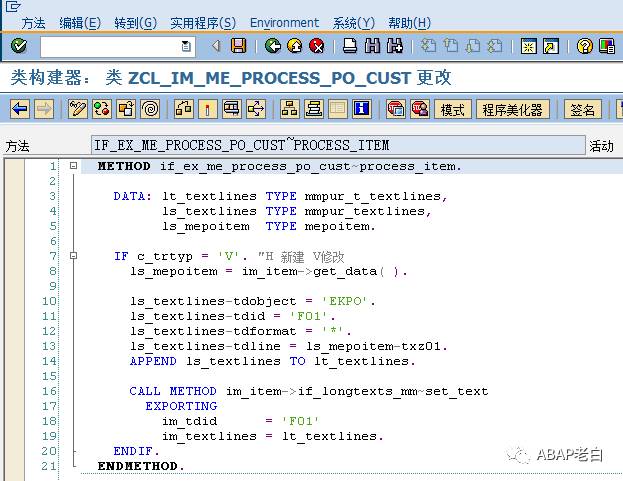
Task: Click the 程序美化器 pretty printer button
Action: click(x=513, y=109)
